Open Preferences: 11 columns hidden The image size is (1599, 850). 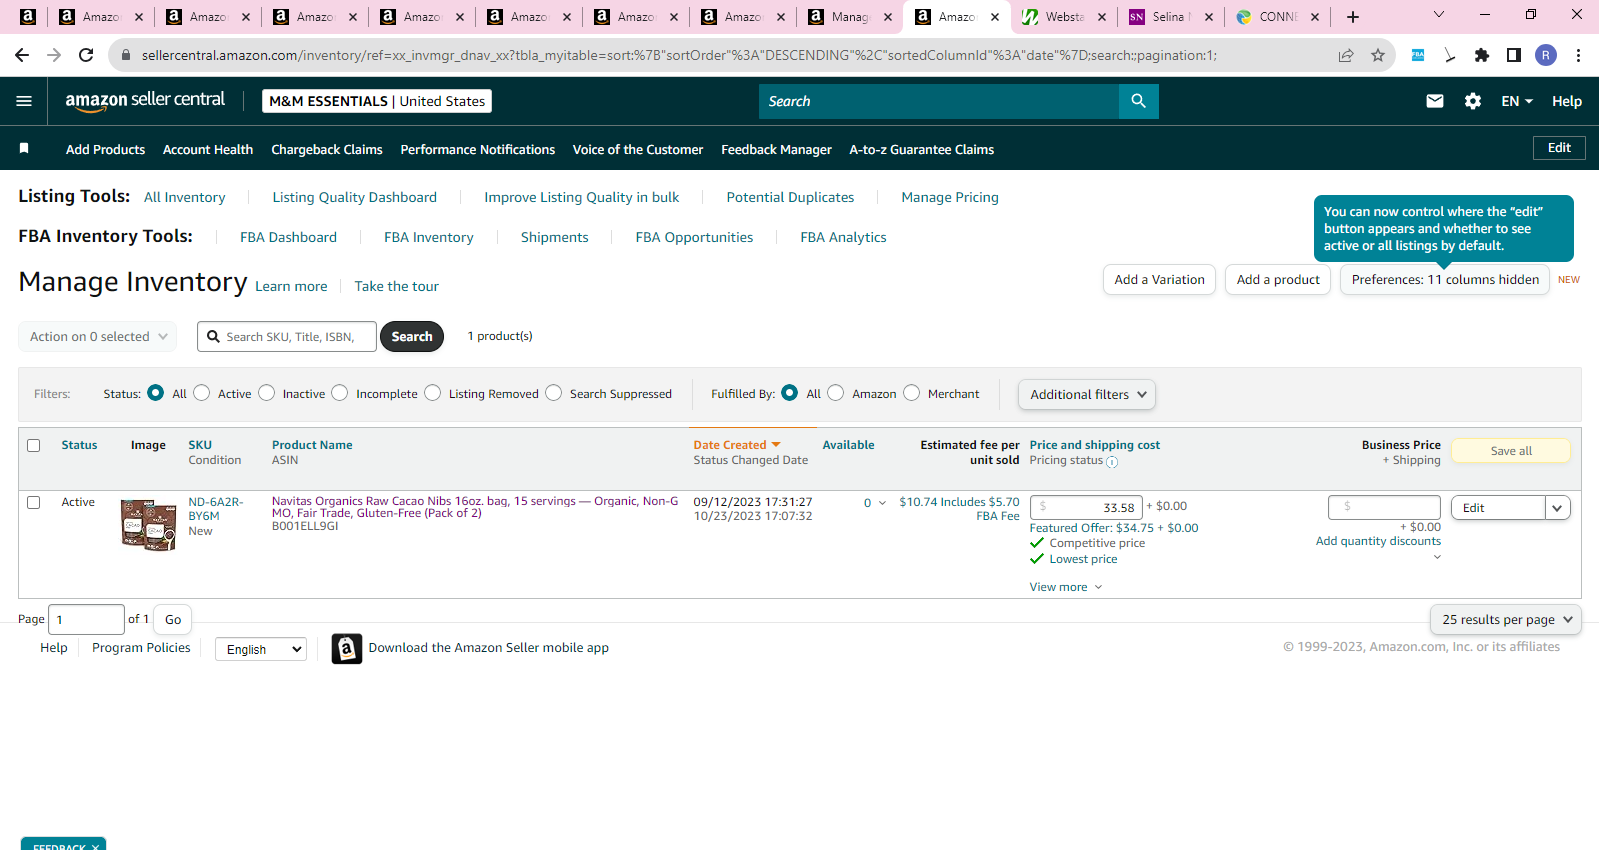point(1445,280)
